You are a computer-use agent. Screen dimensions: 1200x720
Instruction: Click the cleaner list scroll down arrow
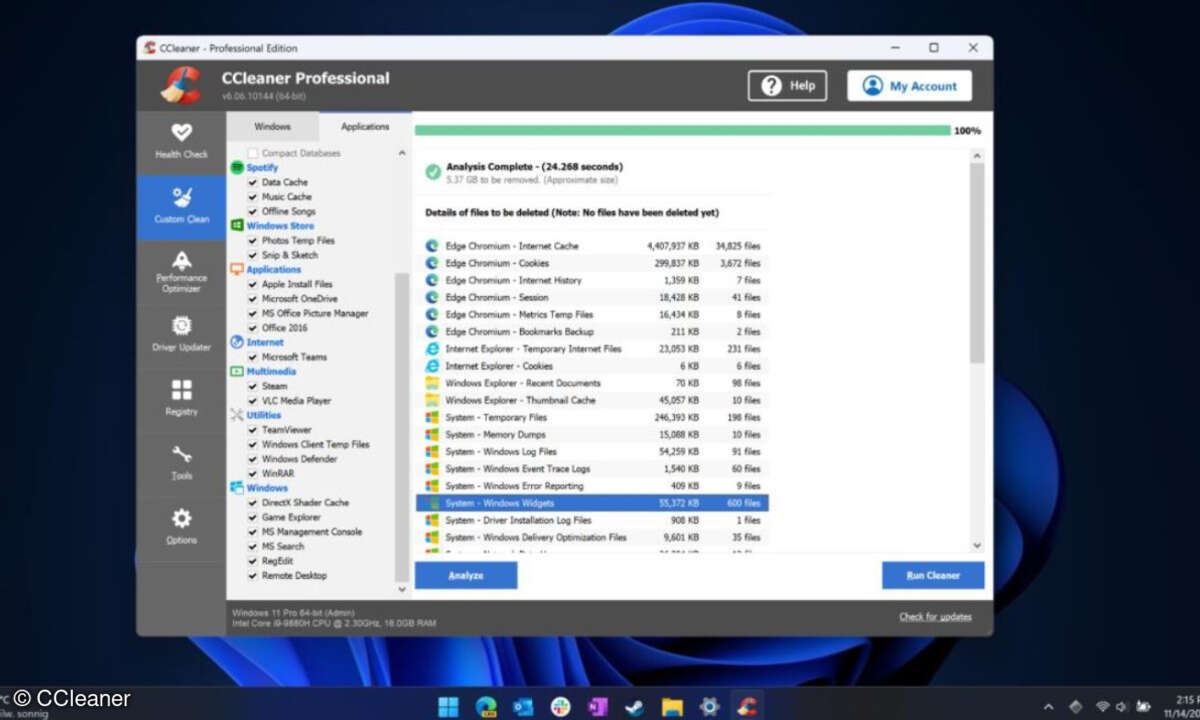[402, 589]
